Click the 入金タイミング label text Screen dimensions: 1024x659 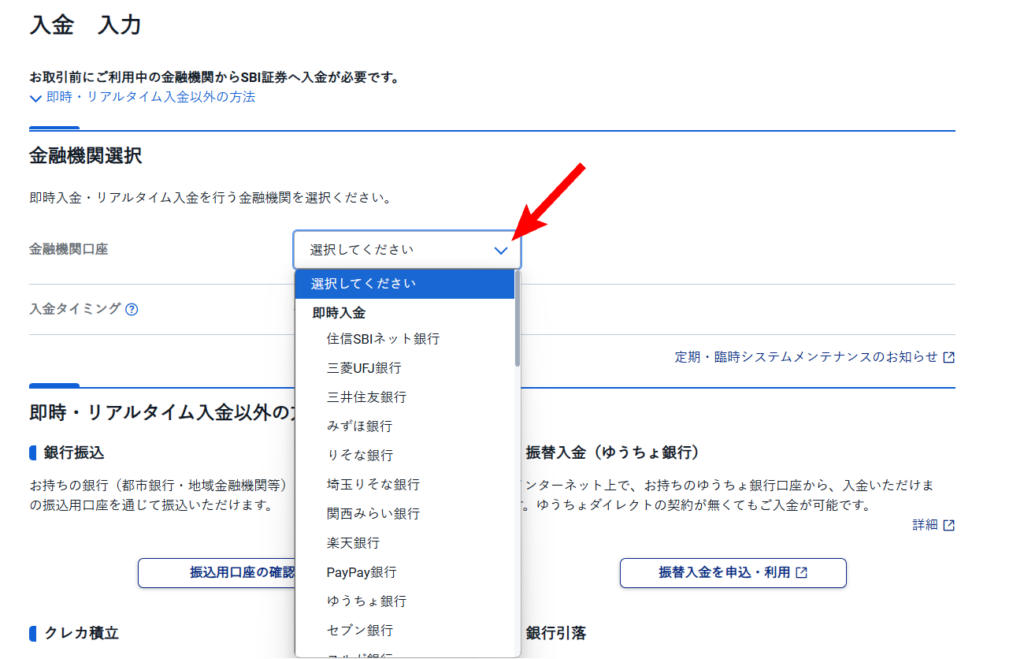(75, 309)
